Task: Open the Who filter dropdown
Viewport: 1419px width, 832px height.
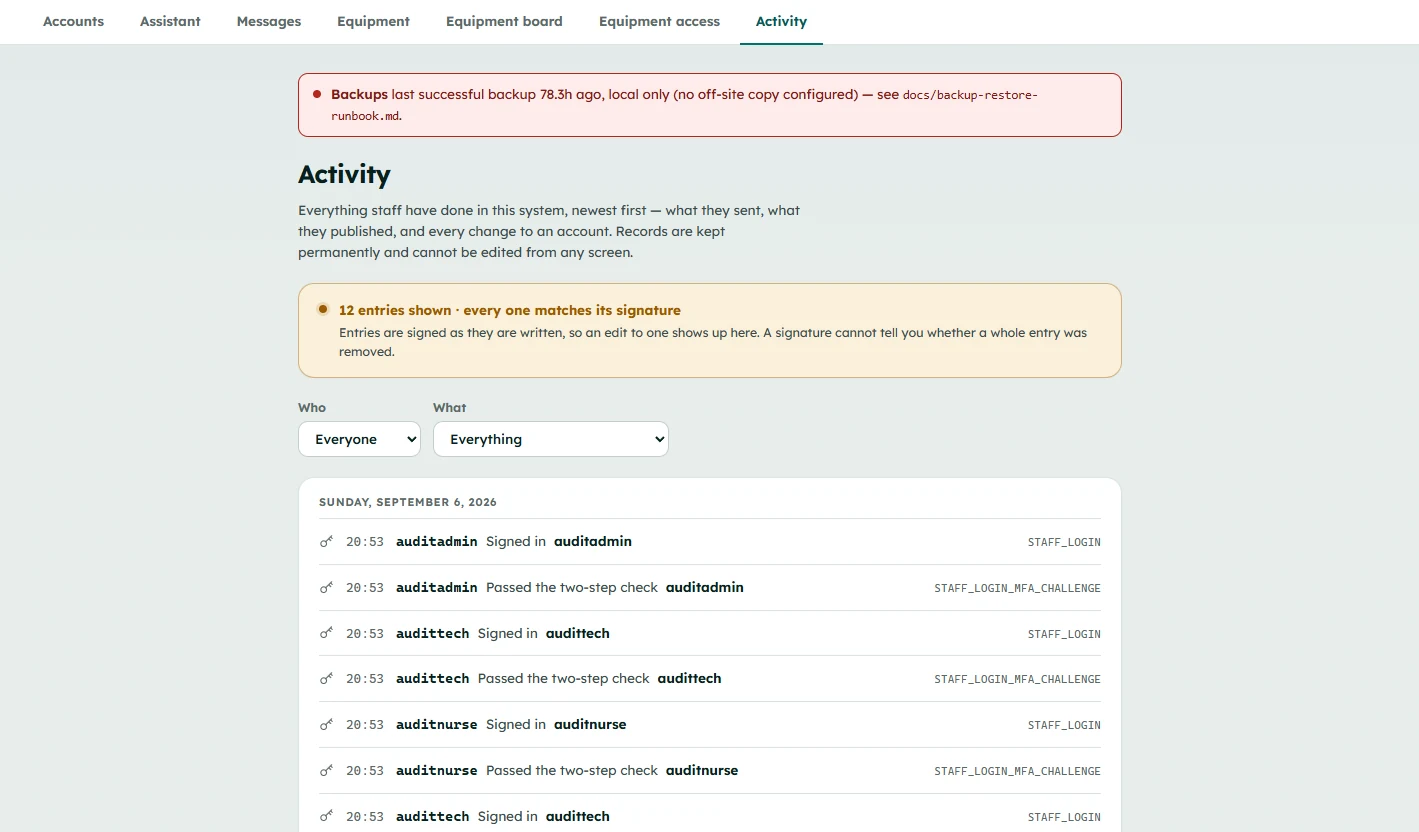Action: coord(359,439)
